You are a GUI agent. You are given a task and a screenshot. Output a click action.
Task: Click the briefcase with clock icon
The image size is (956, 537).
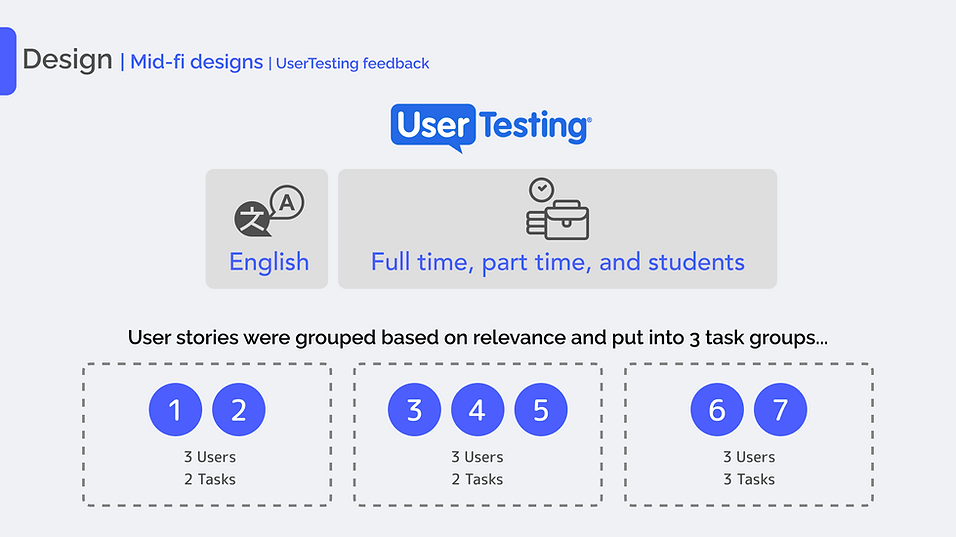point(557,208)
